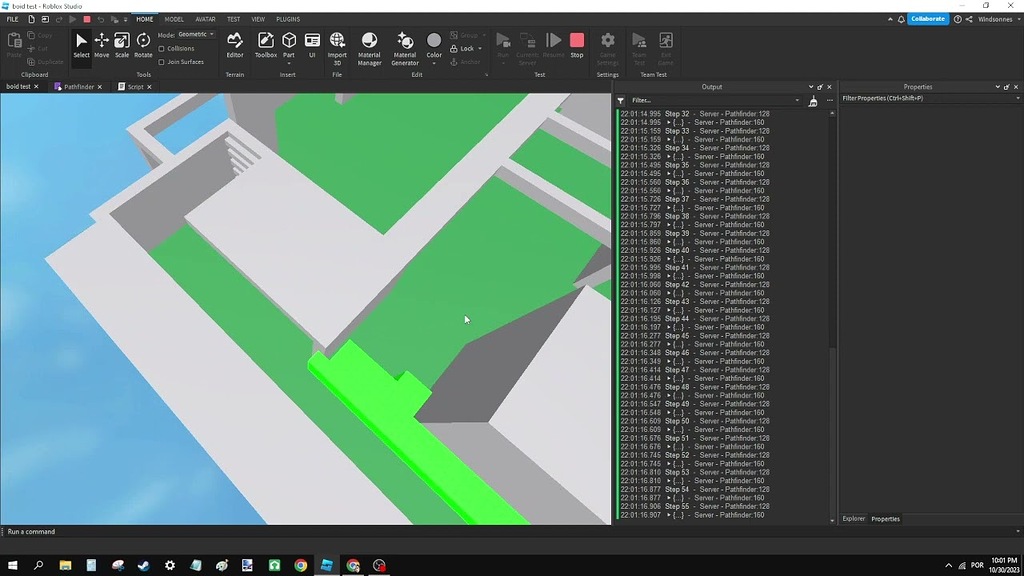The image size is (1024, 576).
Task: Click the taskbar clock showing 10:01 PM
Action: (x=1004, y=566)
